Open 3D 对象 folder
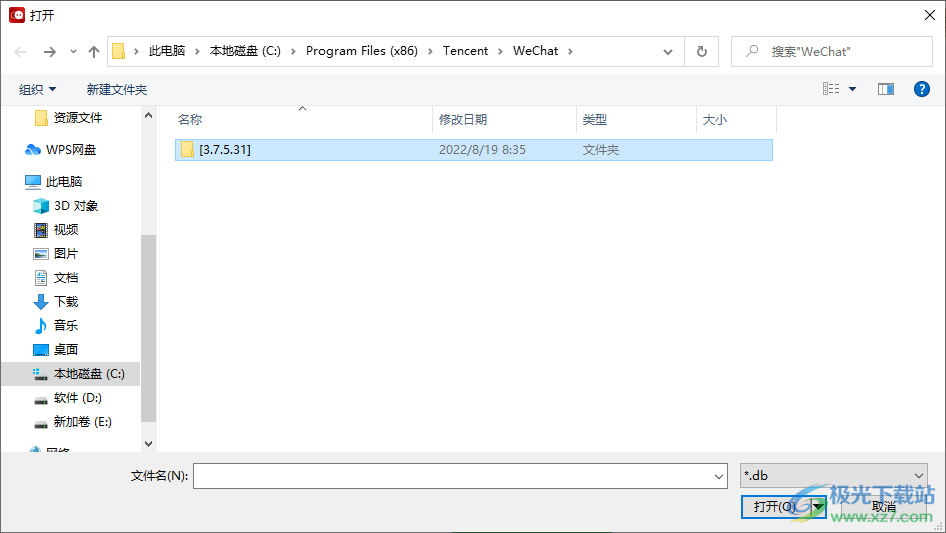946x533 pixels. (76, 206)
